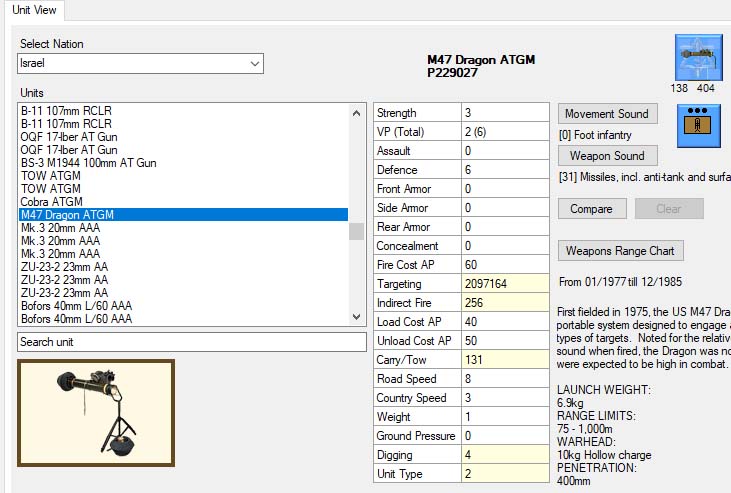Click the Search unit input field
Viewport: 731px width, 493px height.
click(192, 342)
